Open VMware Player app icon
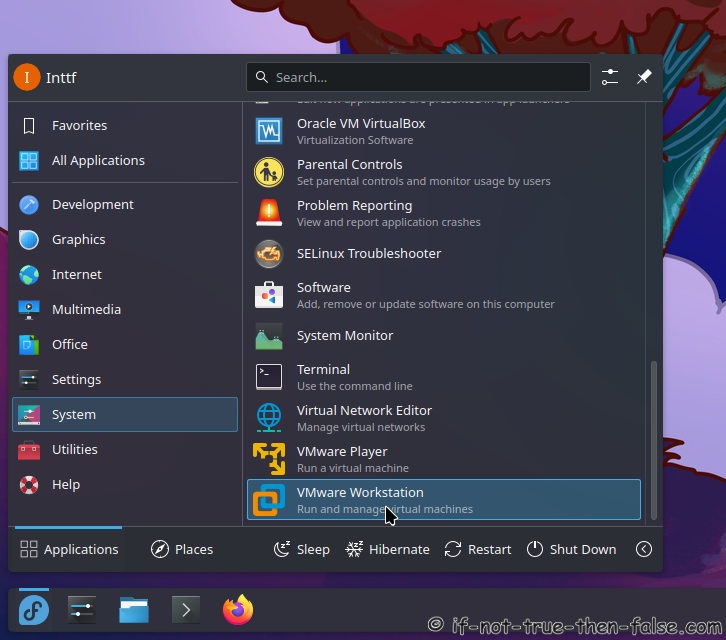 tap(269, 459)
